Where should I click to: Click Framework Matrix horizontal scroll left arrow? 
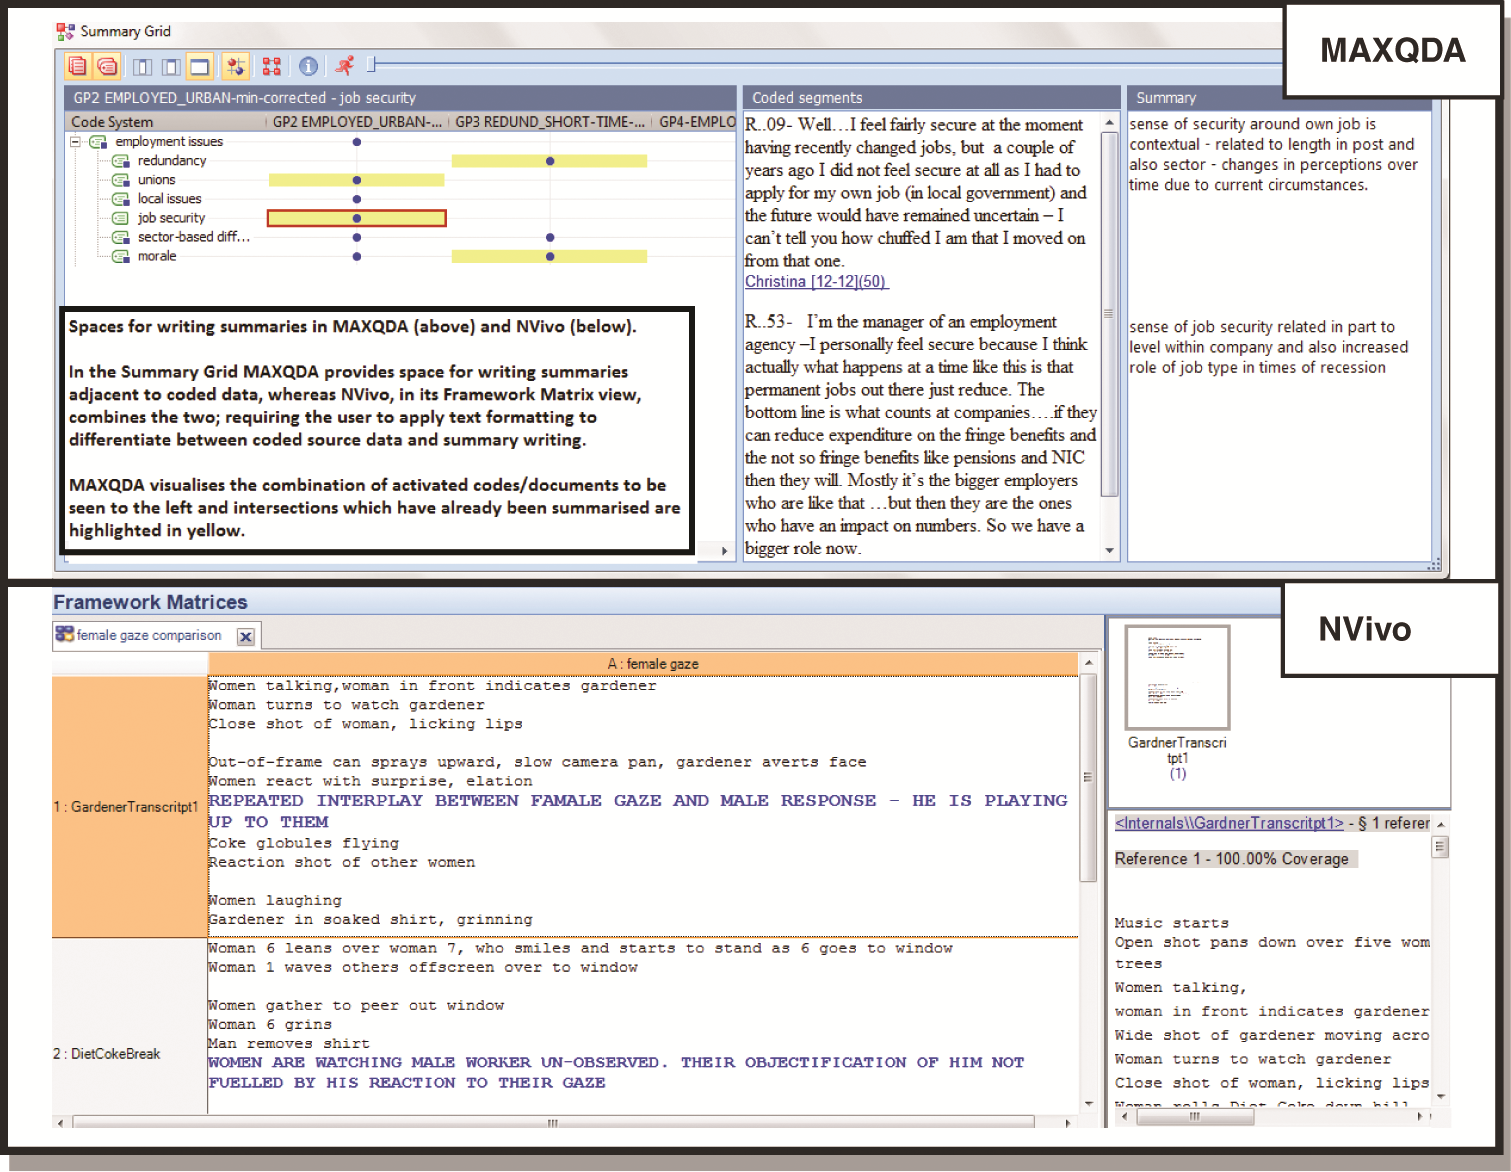[x=61, y=1123]
